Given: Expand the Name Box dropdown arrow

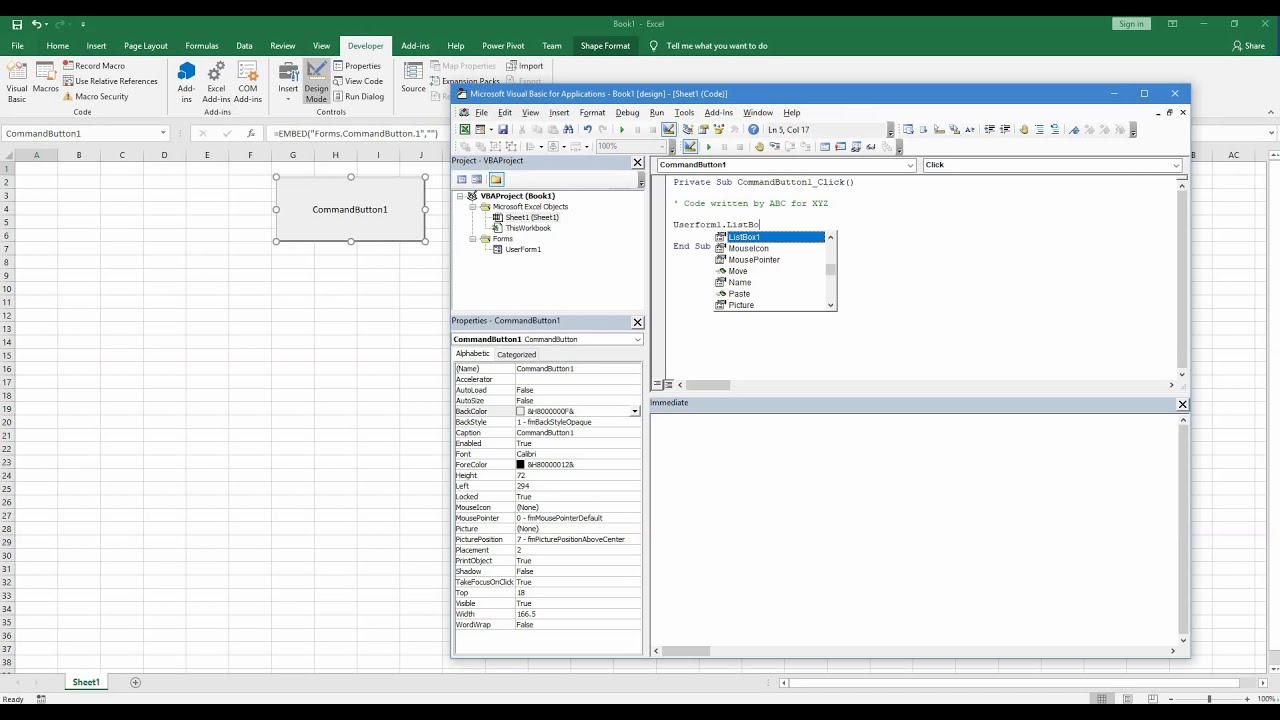Looking at the screenshot, I should coord(163,133).
